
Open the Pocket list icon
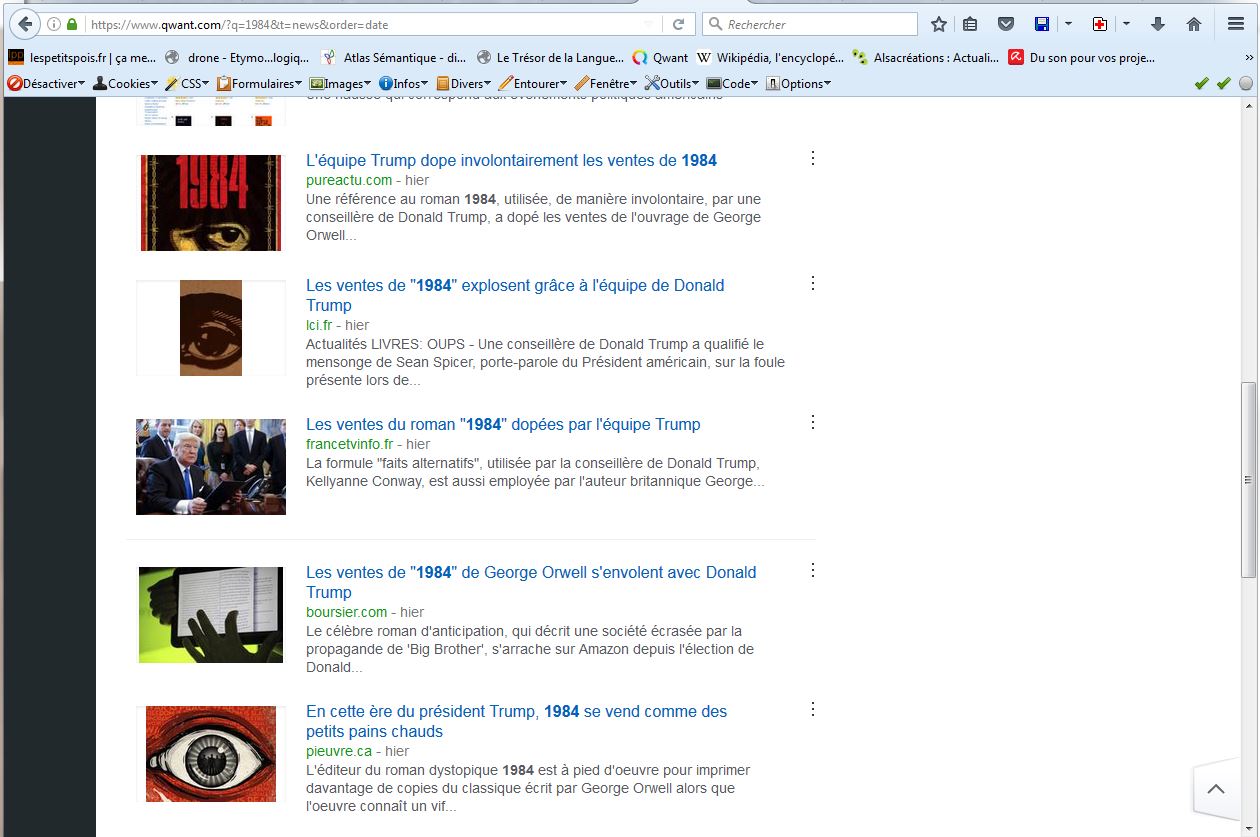[1006, 24]
